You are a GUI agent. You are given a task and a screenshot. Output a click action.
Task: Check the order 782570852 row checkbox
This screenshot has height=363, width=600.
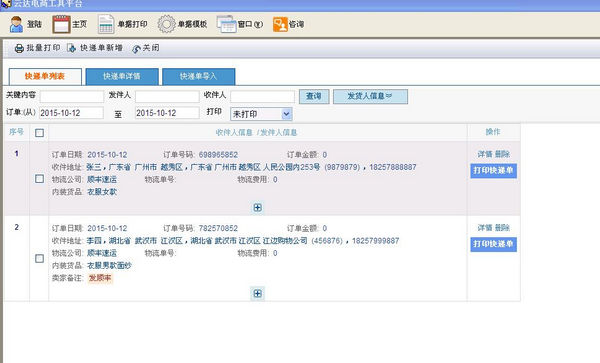tap(39, 259)
